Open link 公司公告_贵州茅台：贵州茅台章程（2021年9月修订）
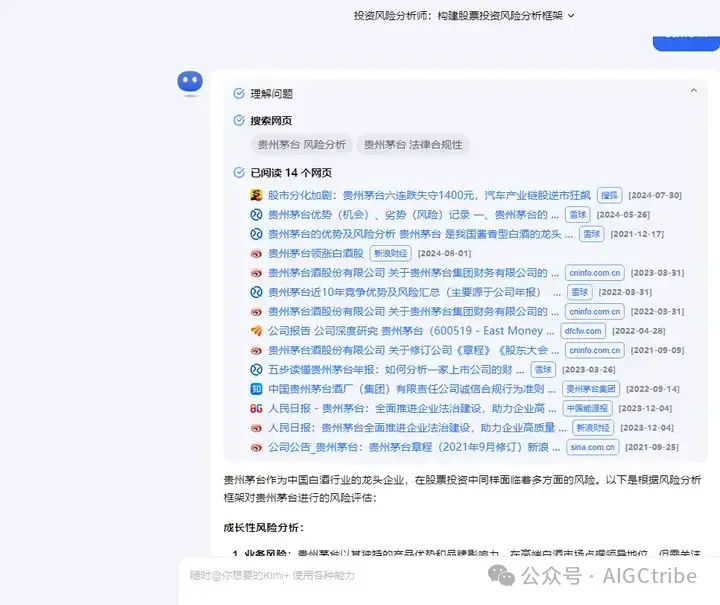The image size is (720, 605). point(414,447)
